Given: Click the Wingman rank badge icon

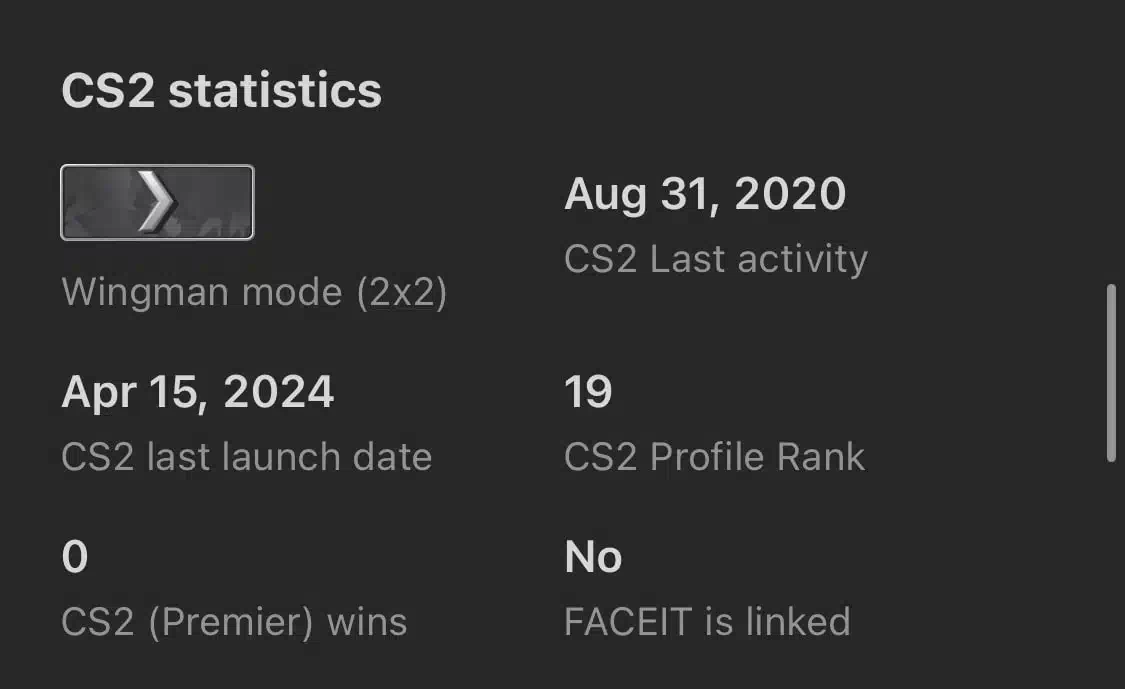Looking at the screenshot, I should point(157,202).
